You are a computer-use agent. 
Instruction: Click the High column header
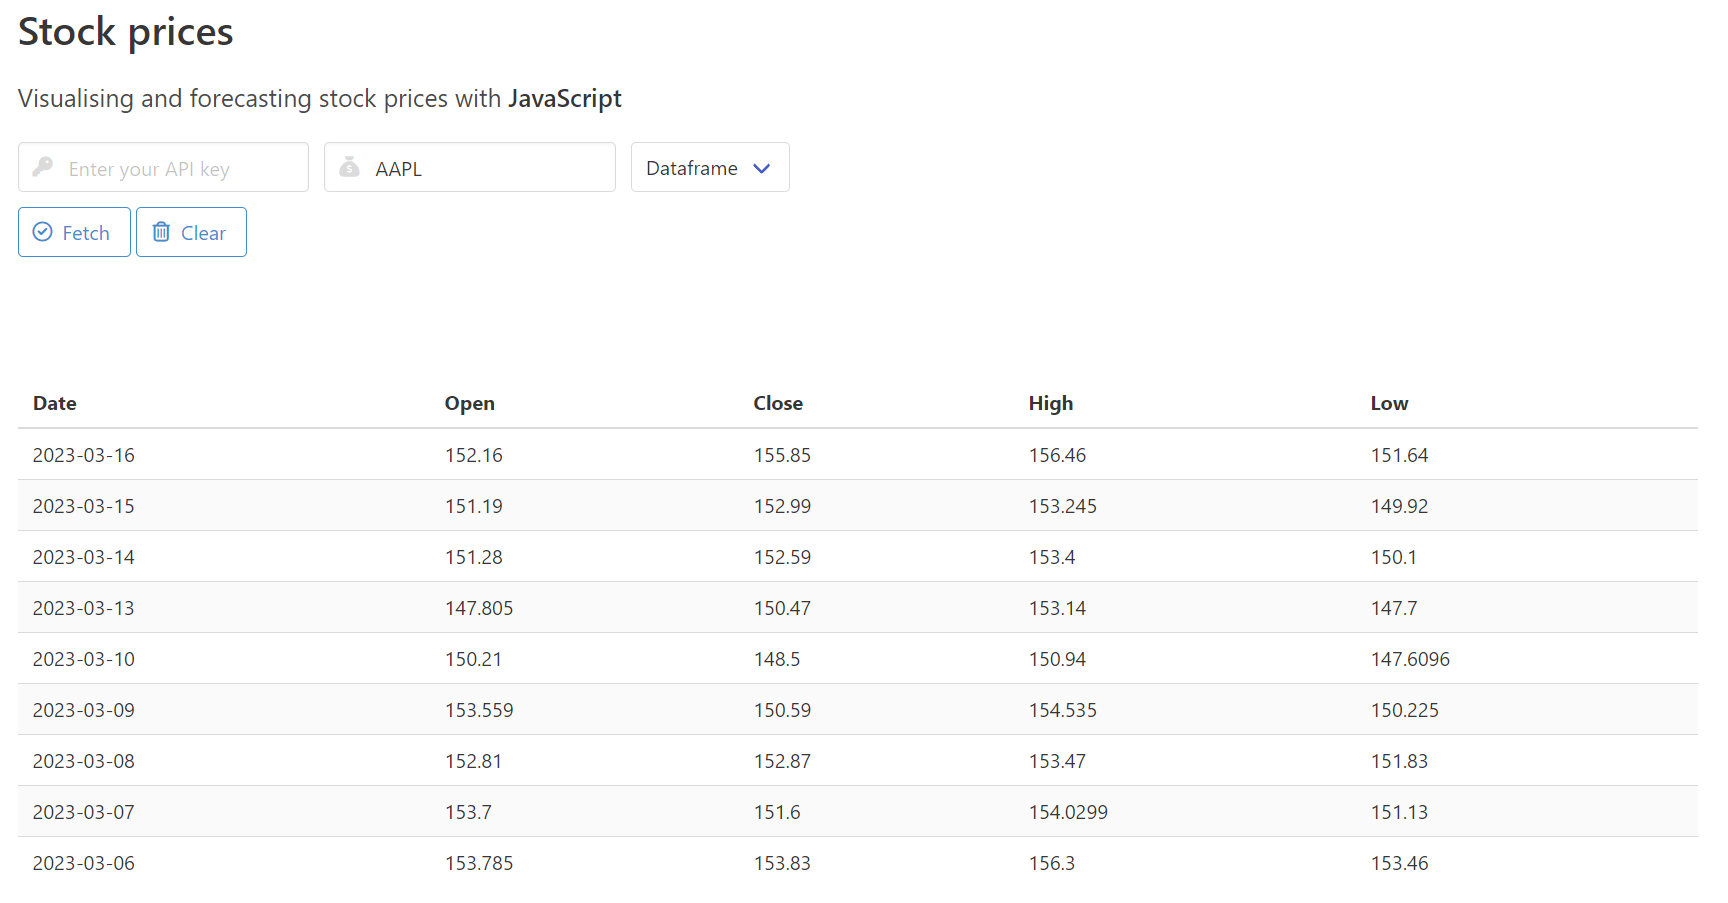click(x=1051, y=403)
